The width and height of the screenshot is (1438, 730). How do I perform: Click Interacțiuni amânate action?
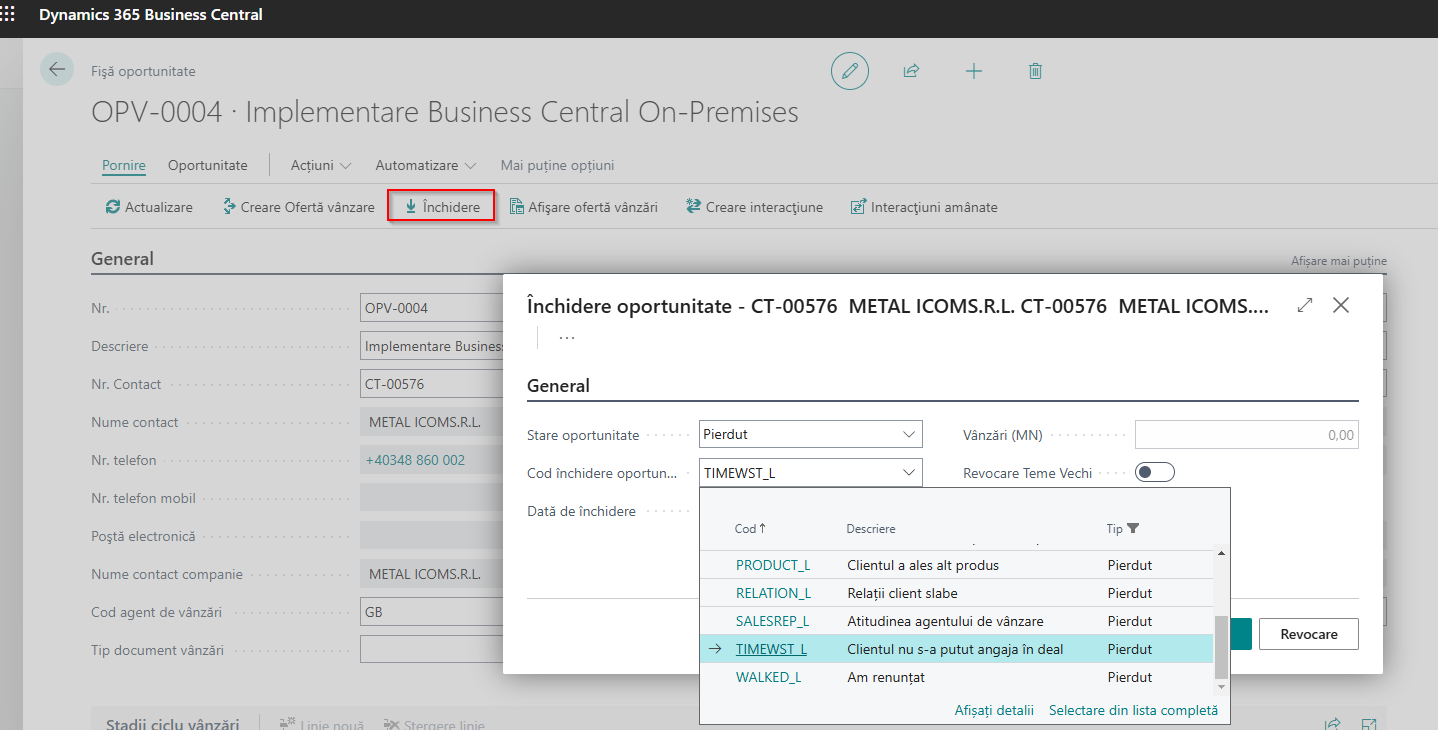pyautogui.click(x=923, y=207)
